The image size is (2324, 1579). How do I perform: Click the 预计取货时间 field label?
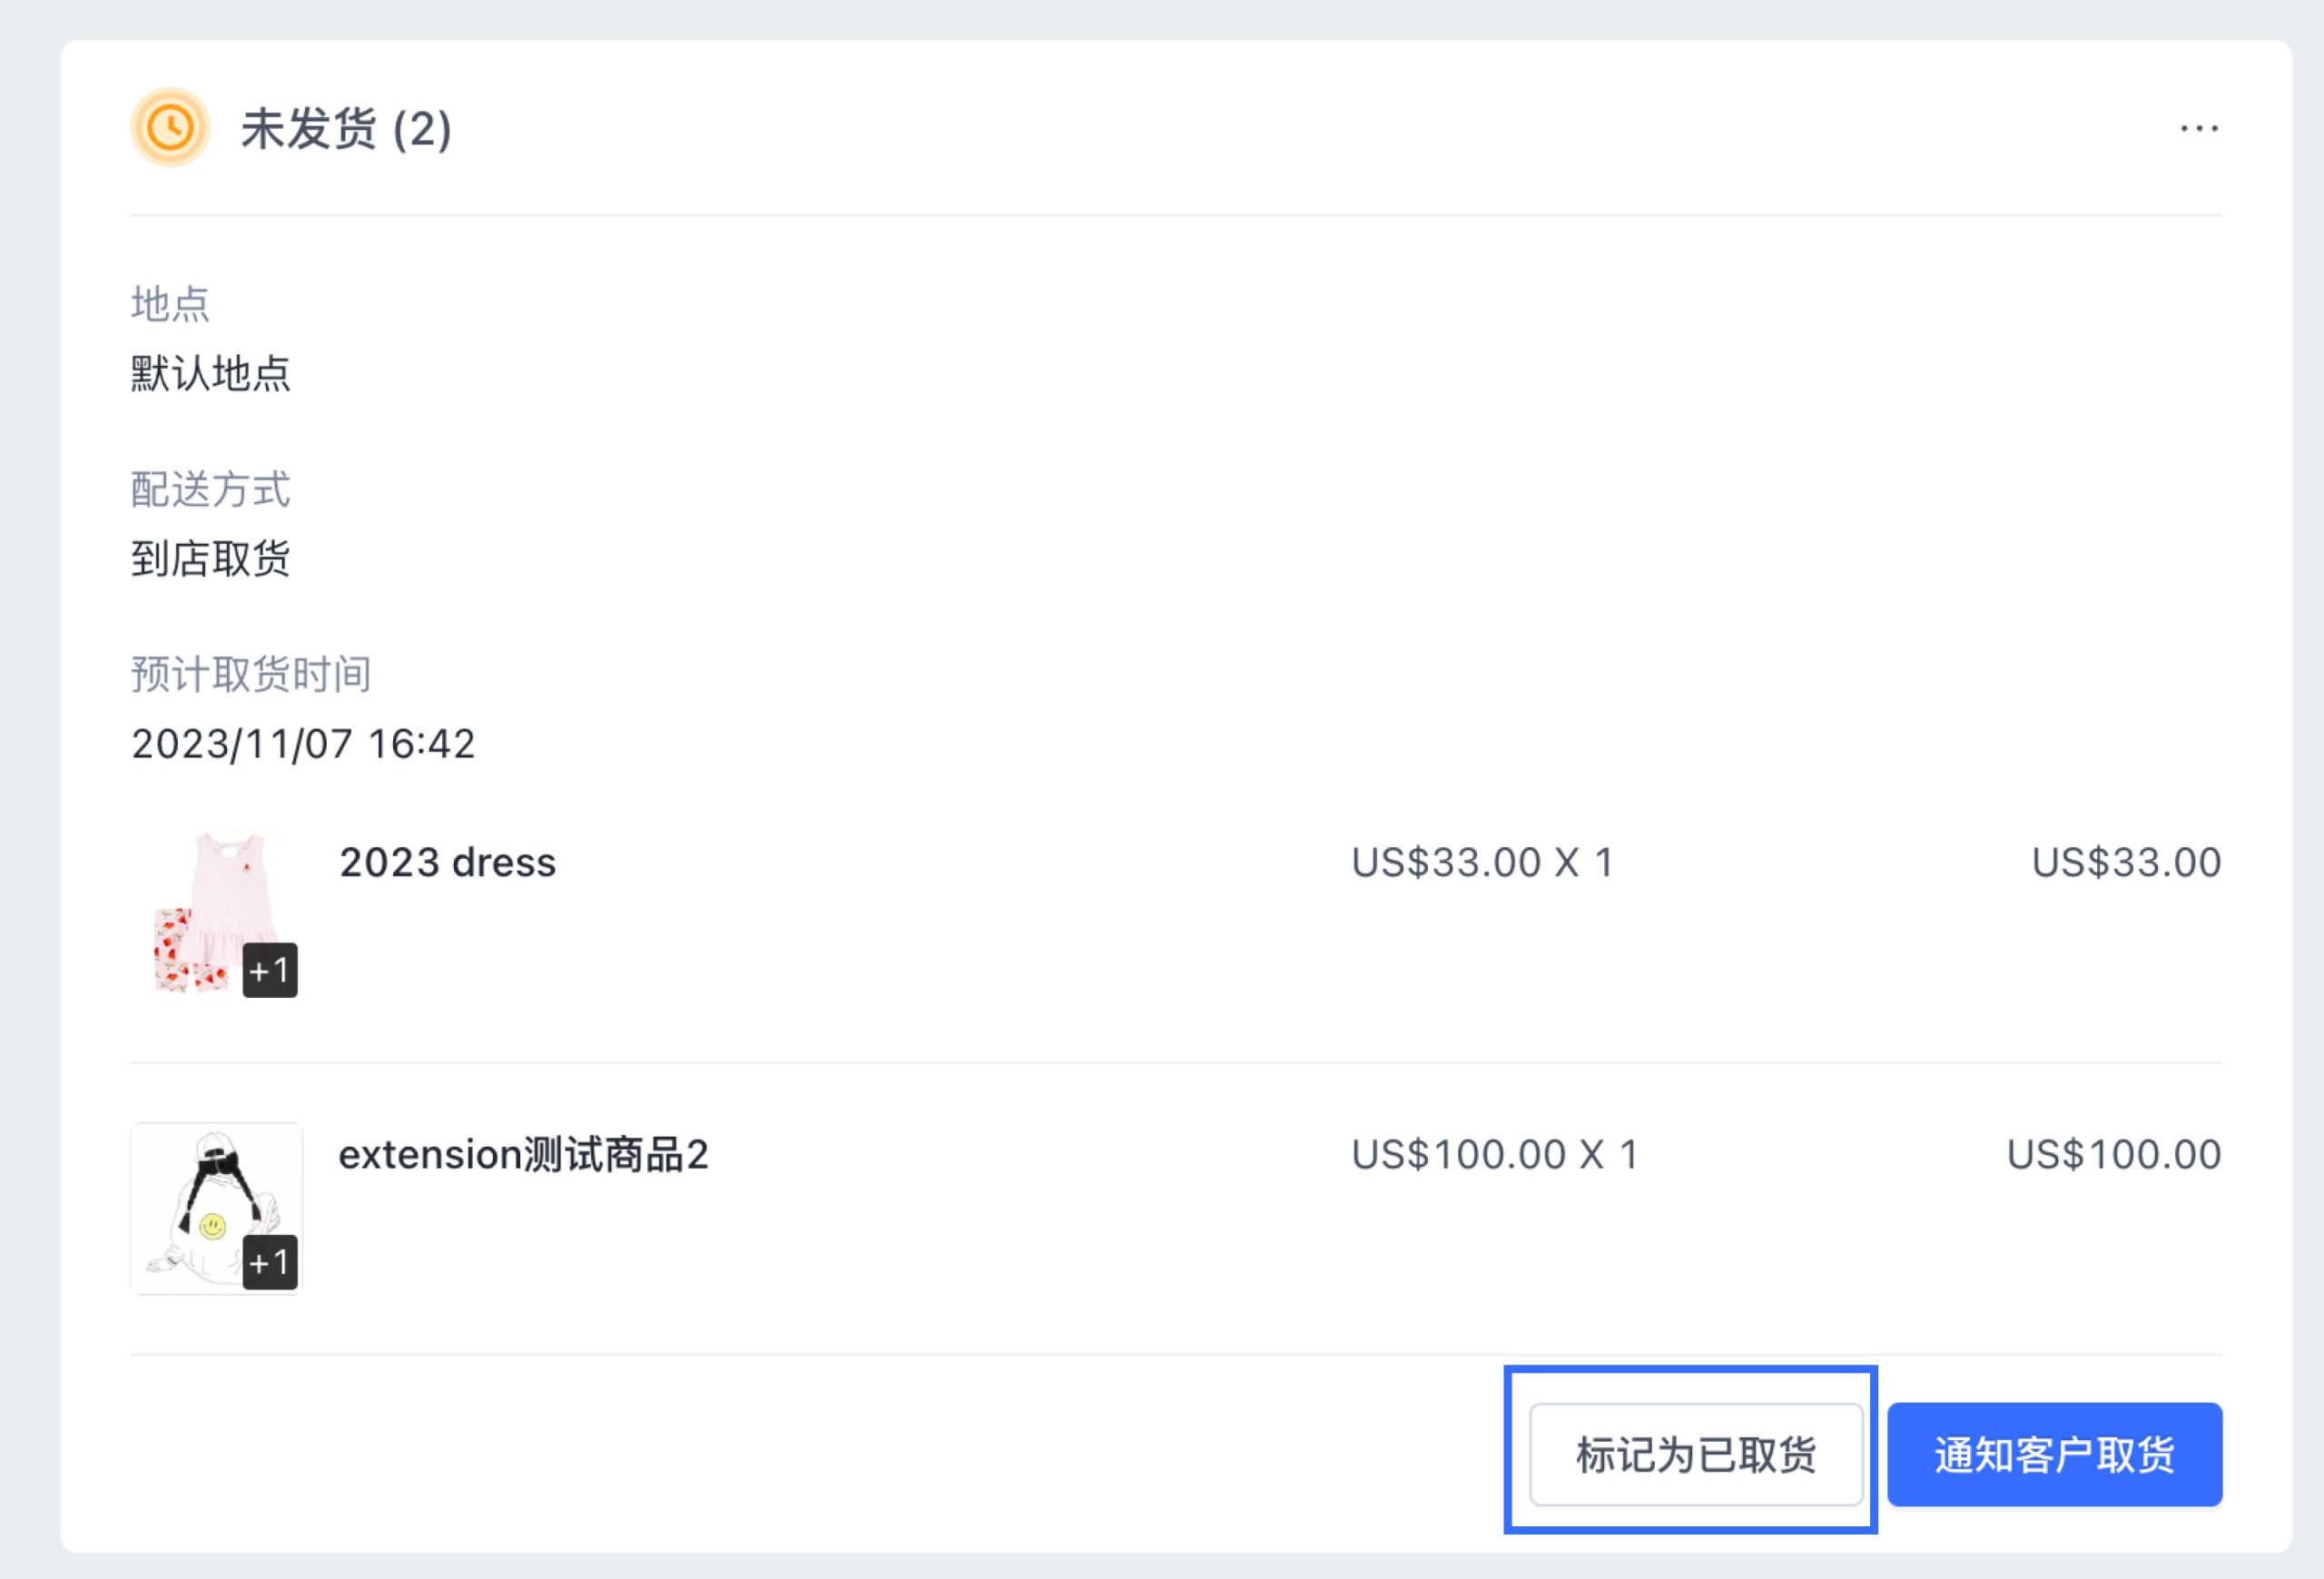tap(251, 674)
